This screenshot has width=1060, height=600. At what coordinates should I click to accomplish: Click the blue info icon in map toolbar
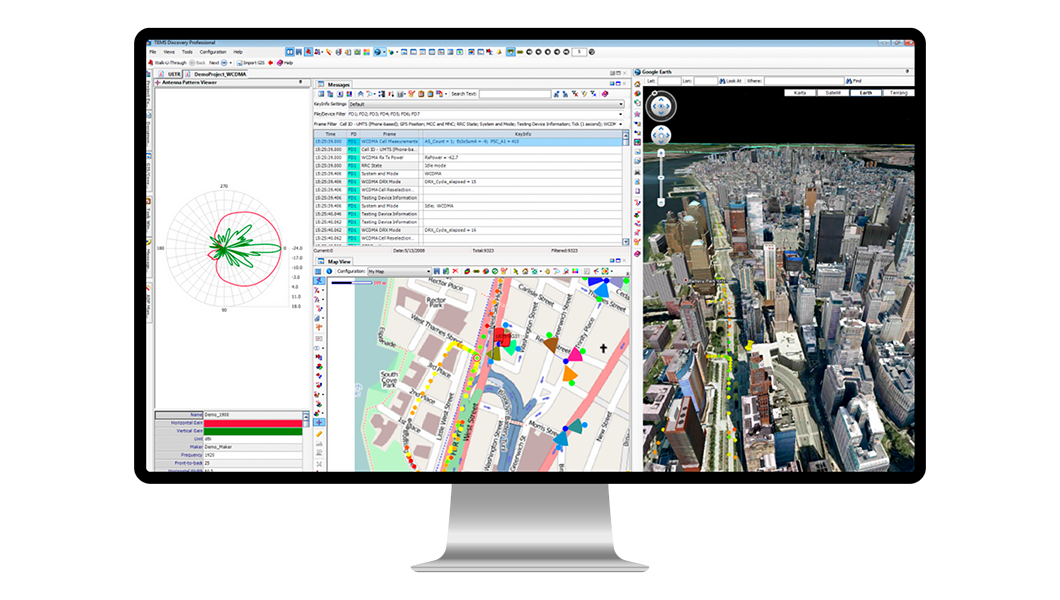point(329,272)
